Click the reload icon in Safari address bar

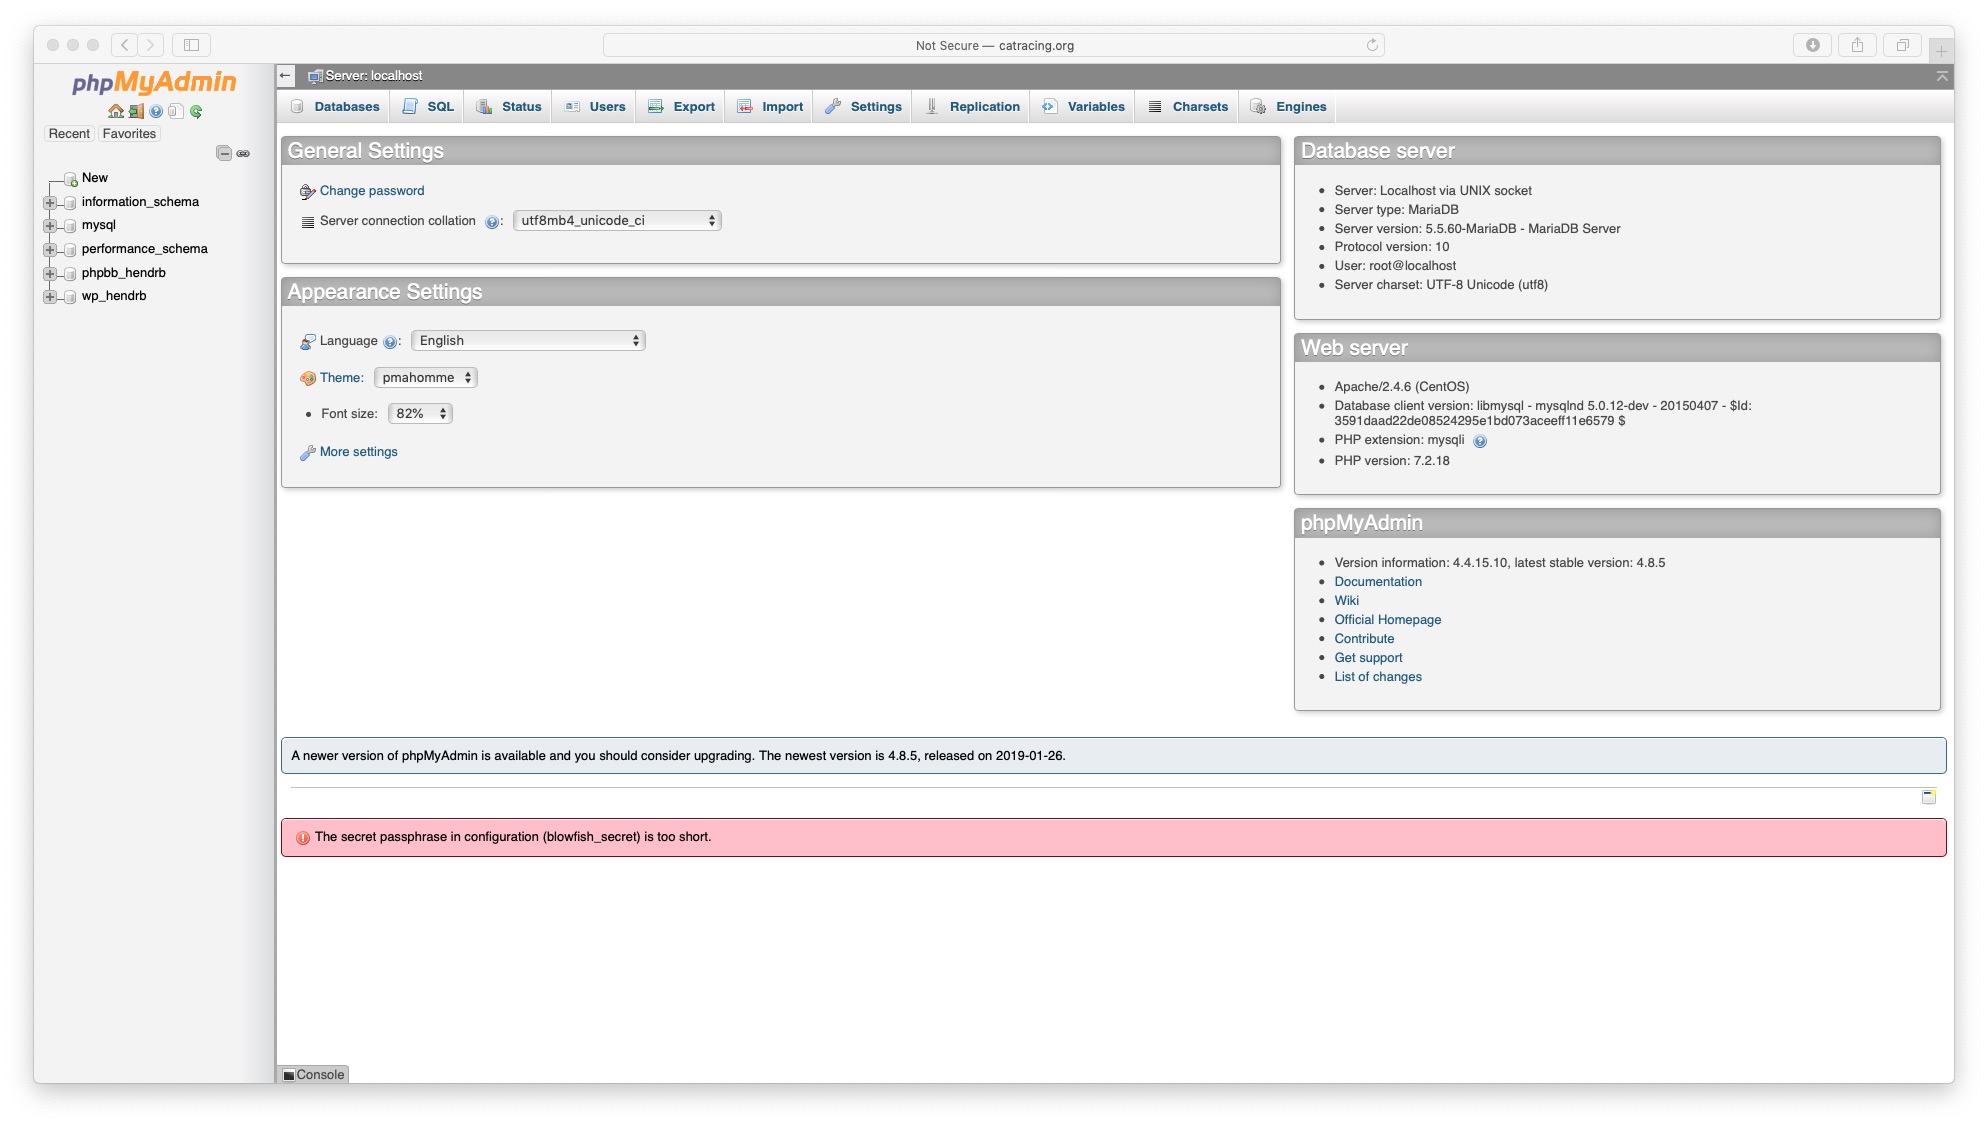coord(1372,45)
